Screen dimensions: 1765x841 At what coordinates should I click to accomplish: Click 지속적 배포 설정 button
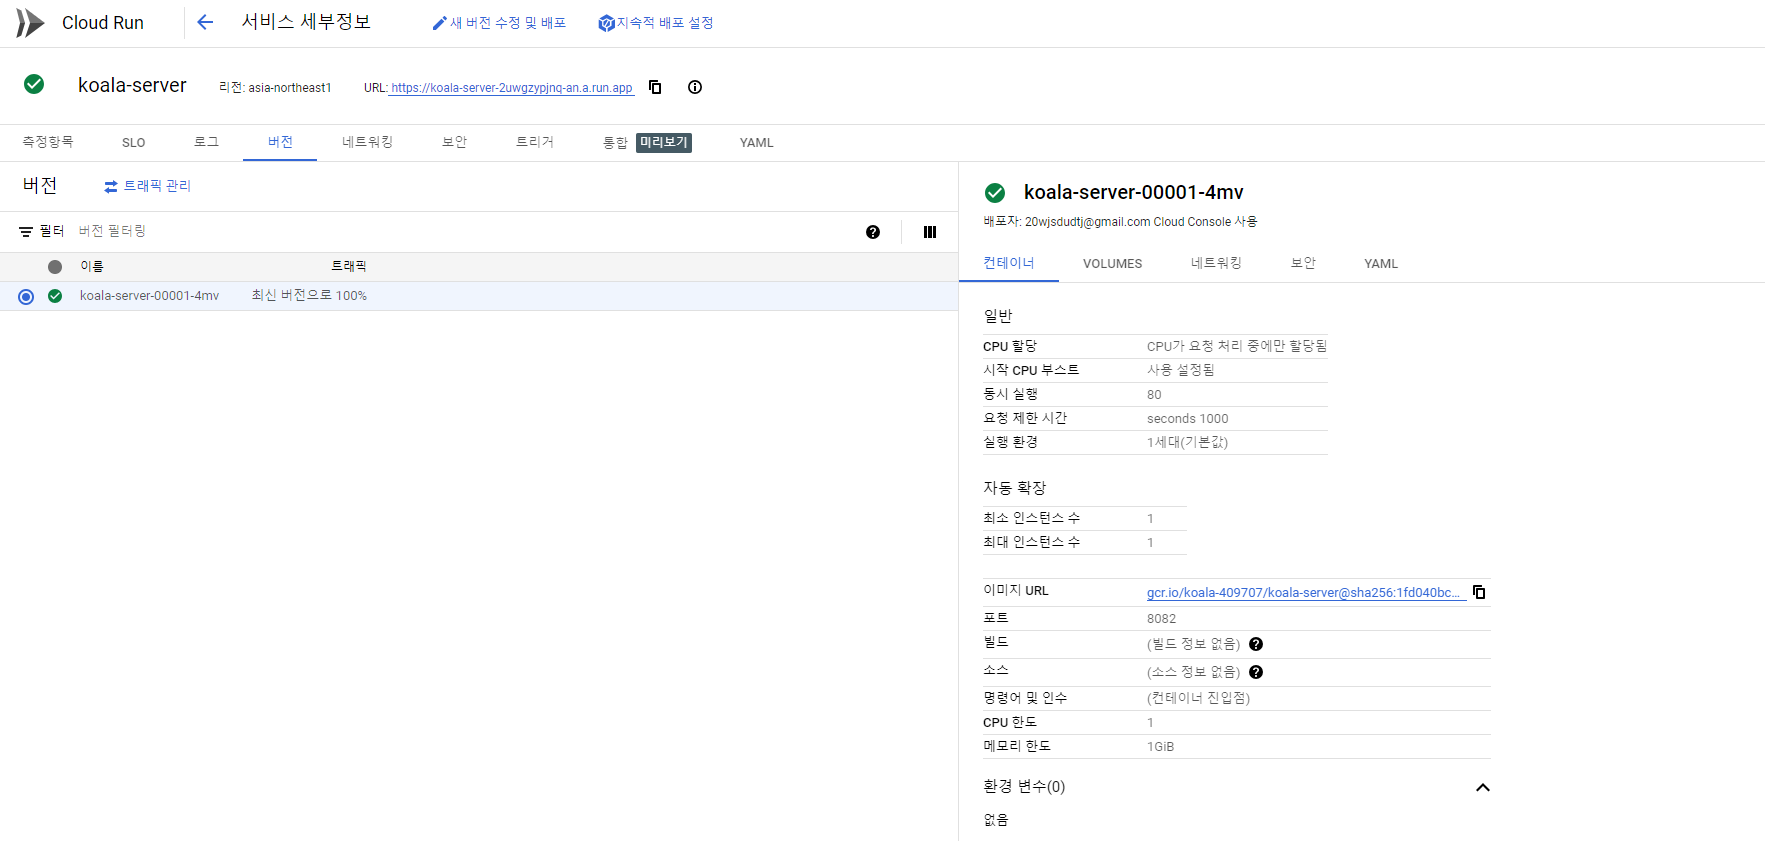[x=656, y=23]
